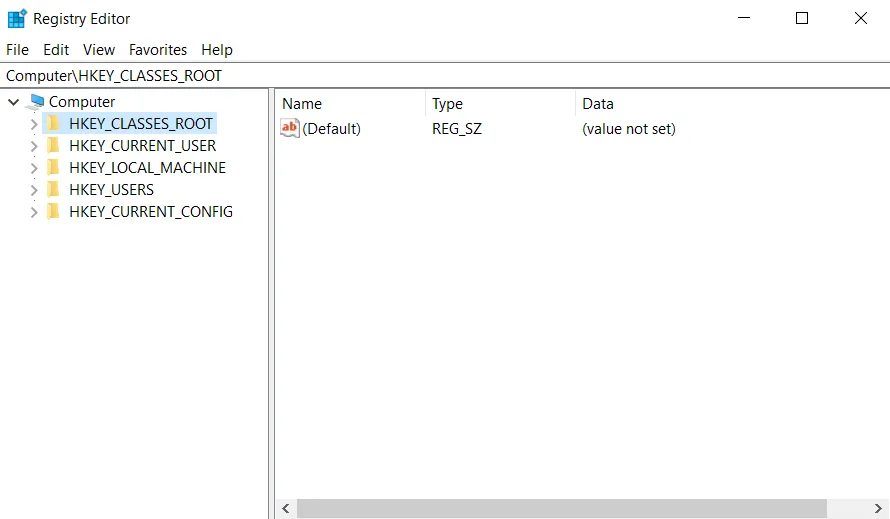Click the horizontal scrollbar right arrow
Screen dimensions: 890x519
pyautogui.click(x=878, y=508)
